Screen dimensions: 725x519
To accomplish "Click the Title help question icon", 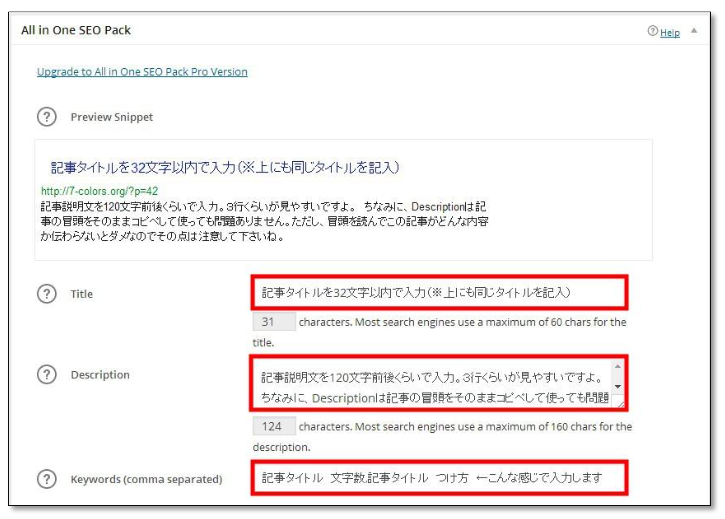I will (47, 294).
